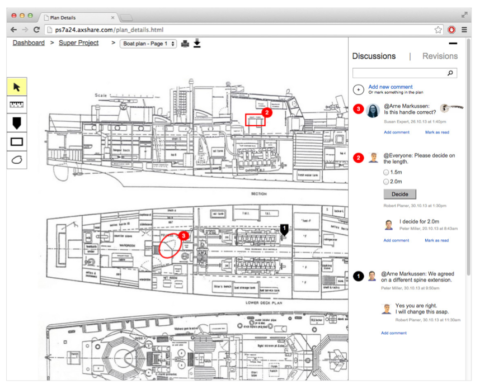This screenshot has width=480, height=389.
Task: Open red browser extension icon
Action: 452,30
